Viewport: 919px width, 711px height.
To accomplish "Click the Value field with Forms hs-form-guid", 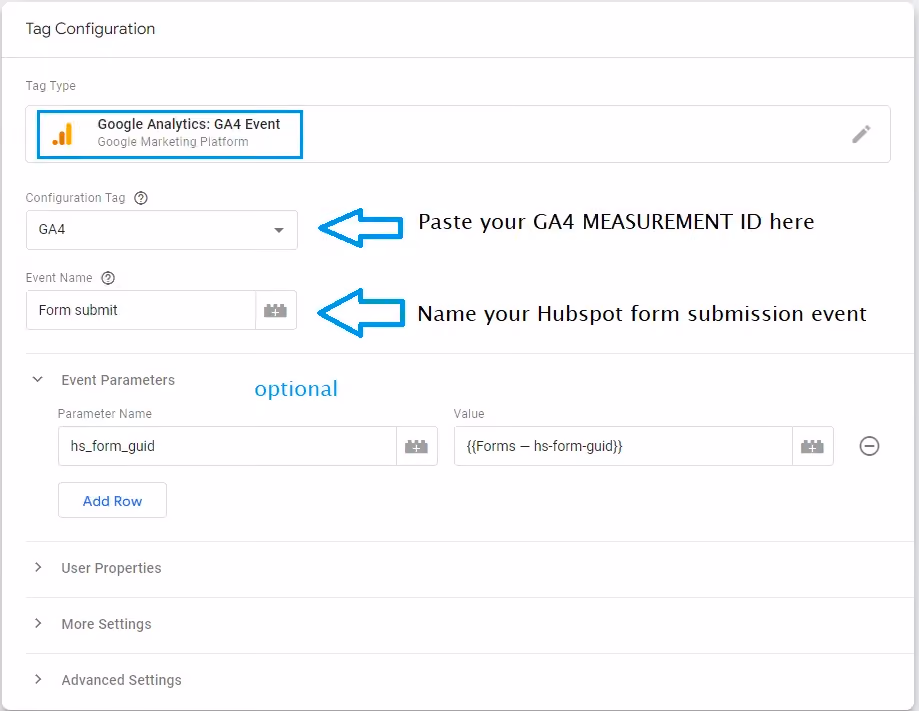I will [623, 446].
